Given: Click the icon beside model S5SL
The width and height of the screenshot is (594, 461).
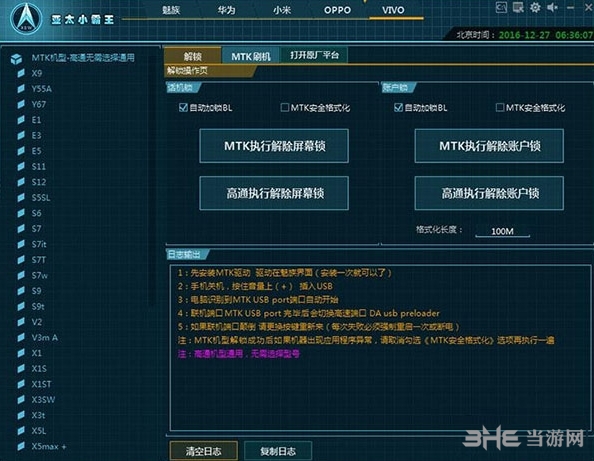Looking at the screenshot, I should pyautogui.click(x=21, y=197).
